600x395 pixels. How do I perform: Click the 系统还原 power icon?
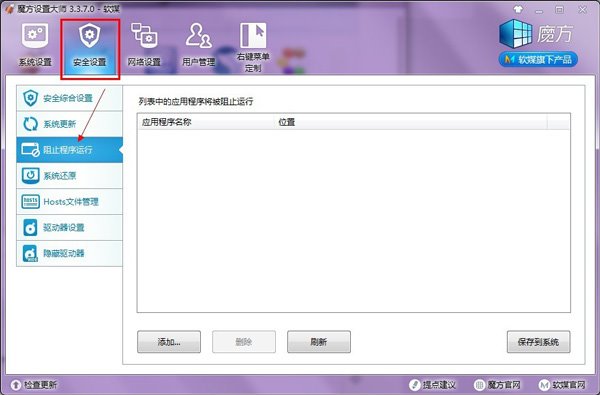tap(30, 176)
